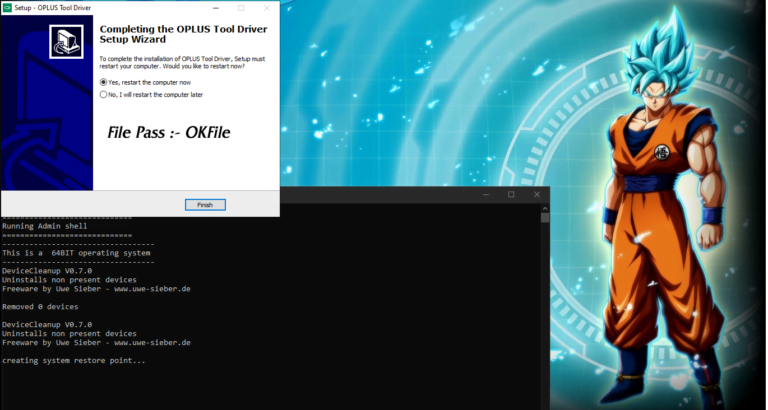Click the first 'DeviceCleanup V0.7.0' line
The image size is (768, 410).
tap(47, 271)
